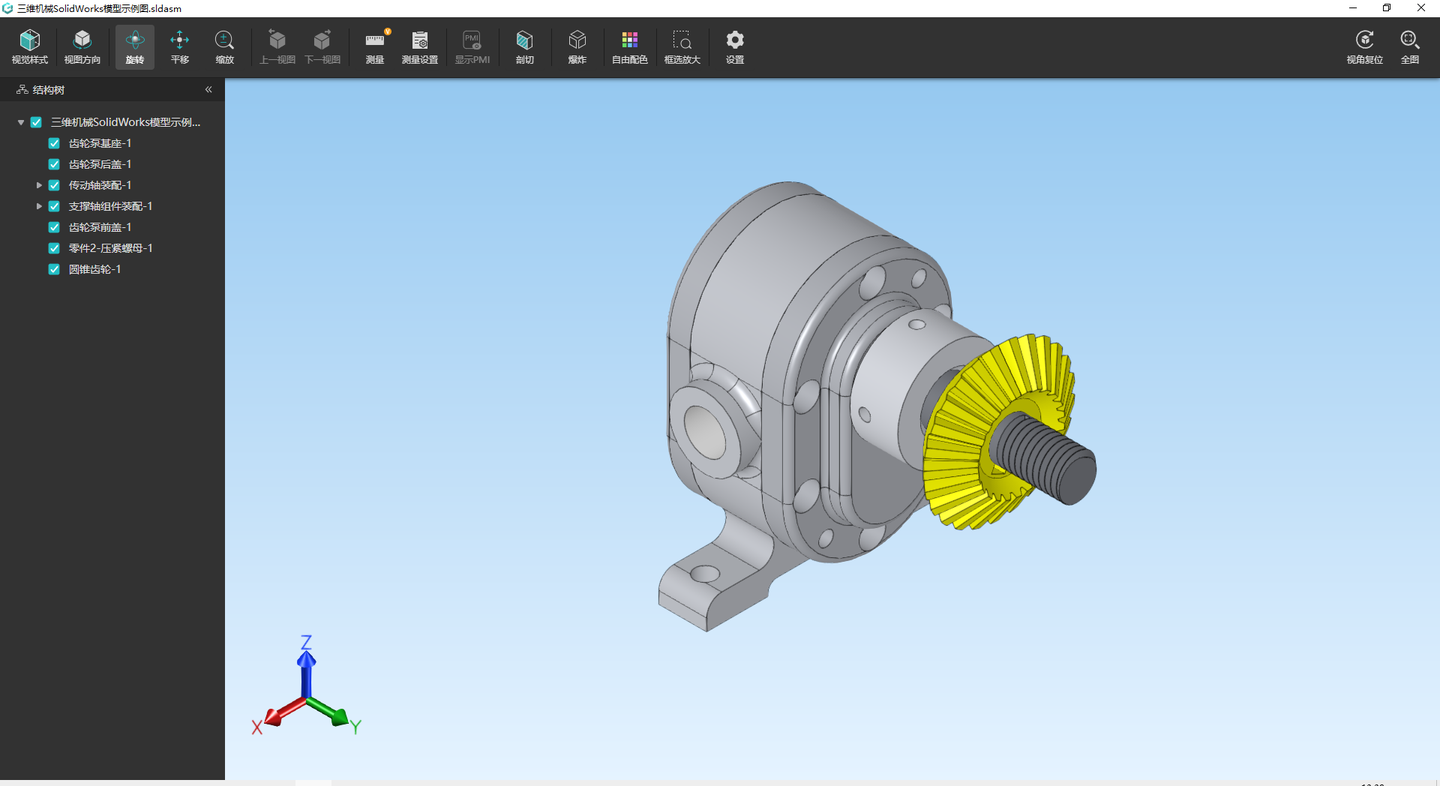This screenshot has width=1440, height=786.
Task: Uncheck the root 三维机械SolidWorks模型示例 checkbox
Action: pos(37,123)
